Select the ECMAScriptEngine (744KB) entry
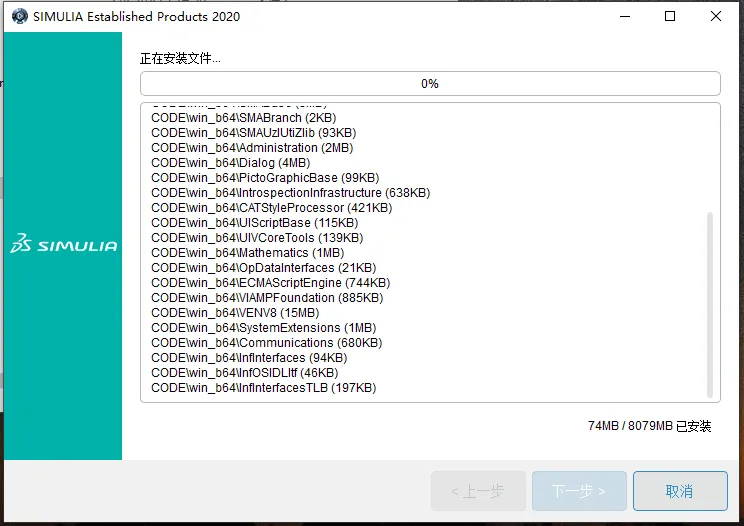Image resolution: width=744 pixels, height=526 pixels. (x=270, y=283)
